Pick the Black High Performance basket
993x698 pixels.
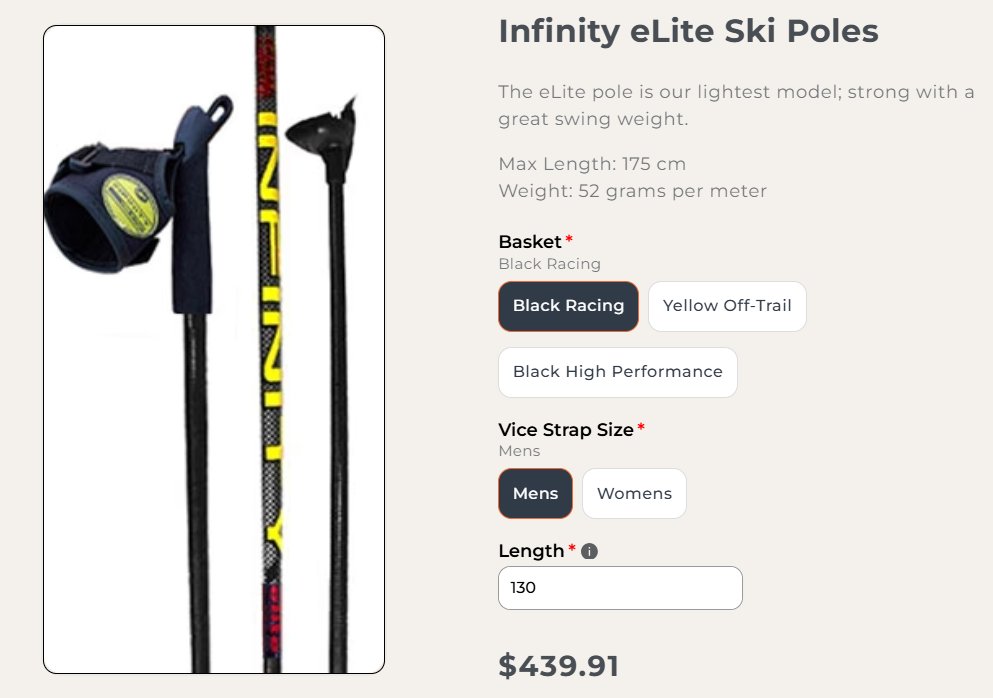[617, 372]
